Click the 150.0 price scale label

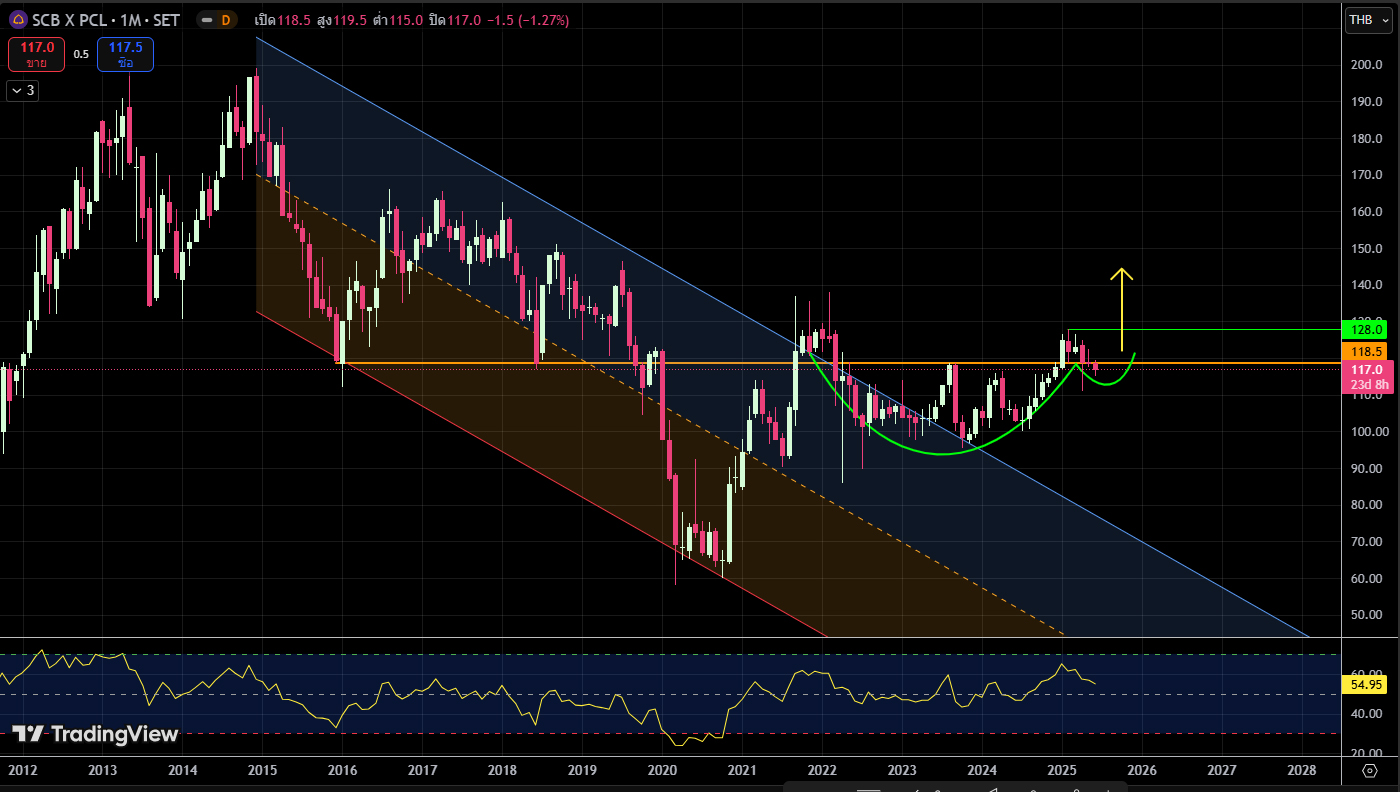(x=1365, y=248)
